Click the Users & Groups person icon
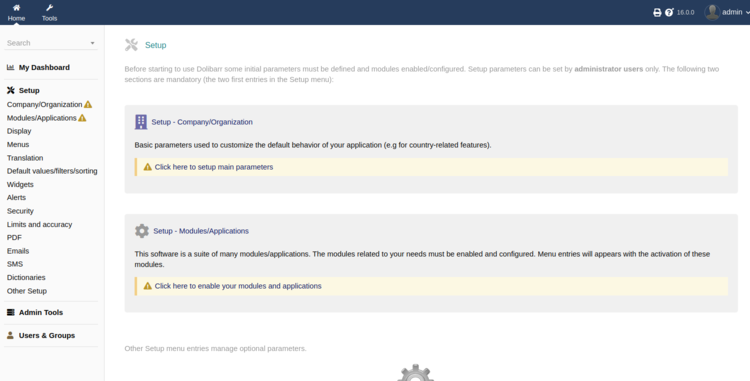This screenshot has width=750, height=381. tap(10, 335)
